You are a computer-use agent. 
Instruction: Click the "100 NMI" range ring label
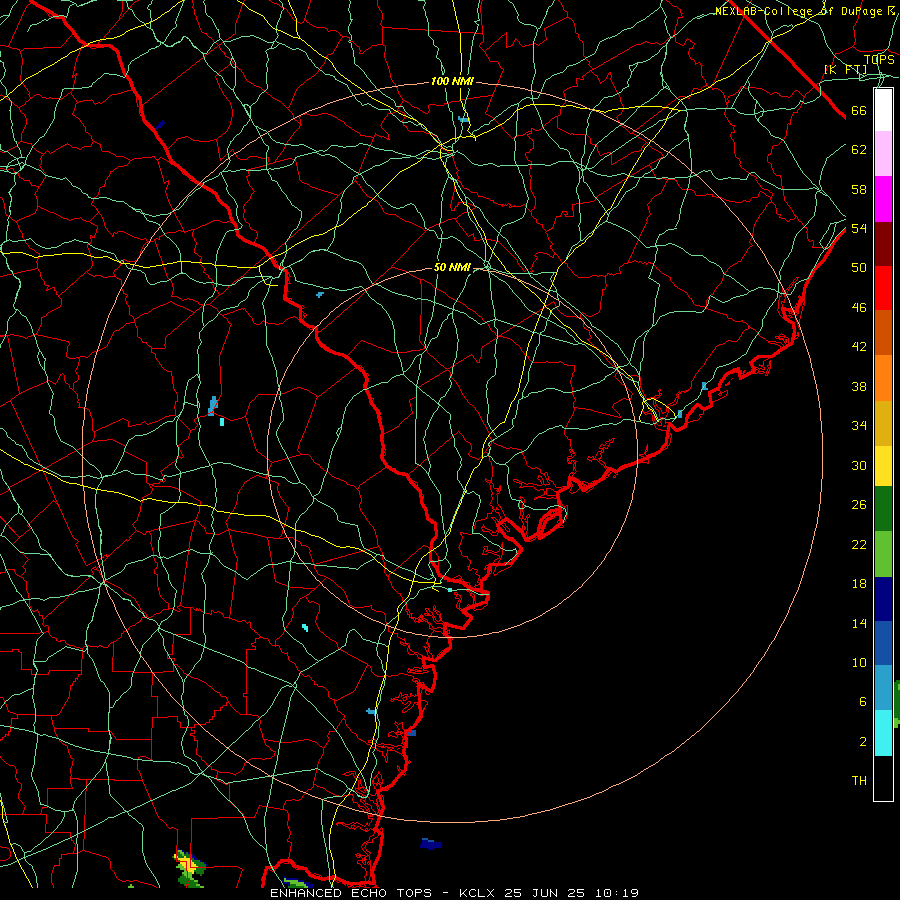tap(452, 82)
